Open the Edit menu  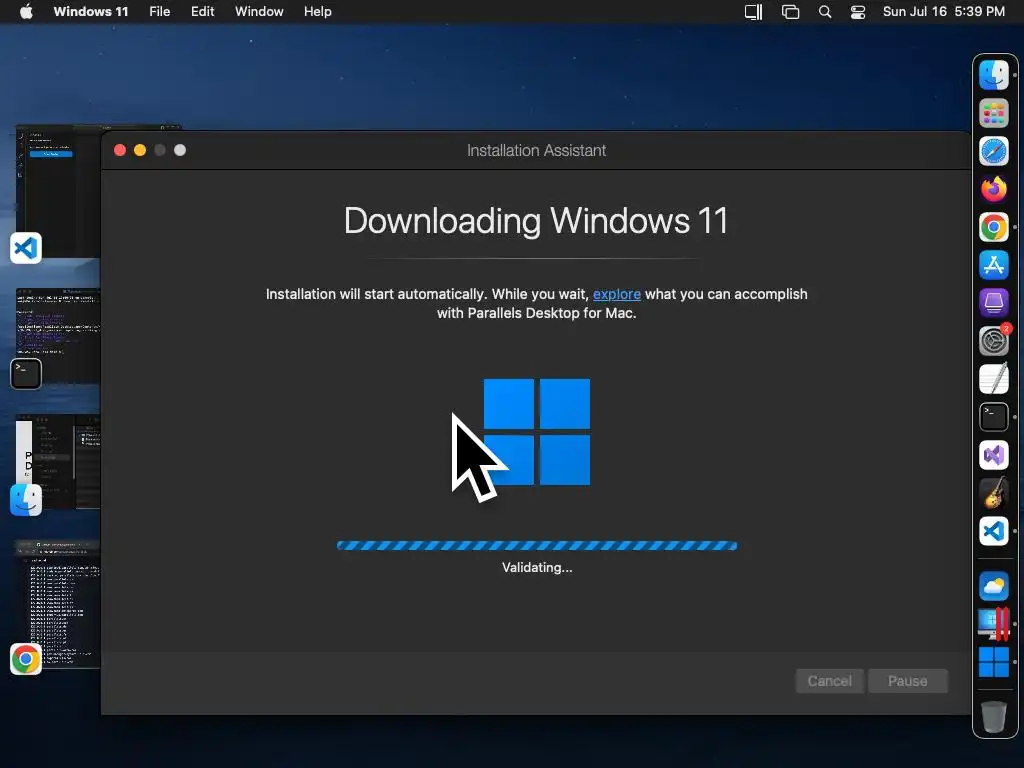[202, 12]
